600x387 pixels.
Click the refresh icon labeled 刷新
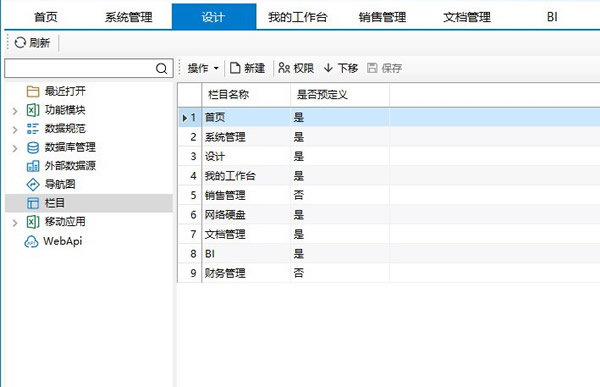coord(20,42)
